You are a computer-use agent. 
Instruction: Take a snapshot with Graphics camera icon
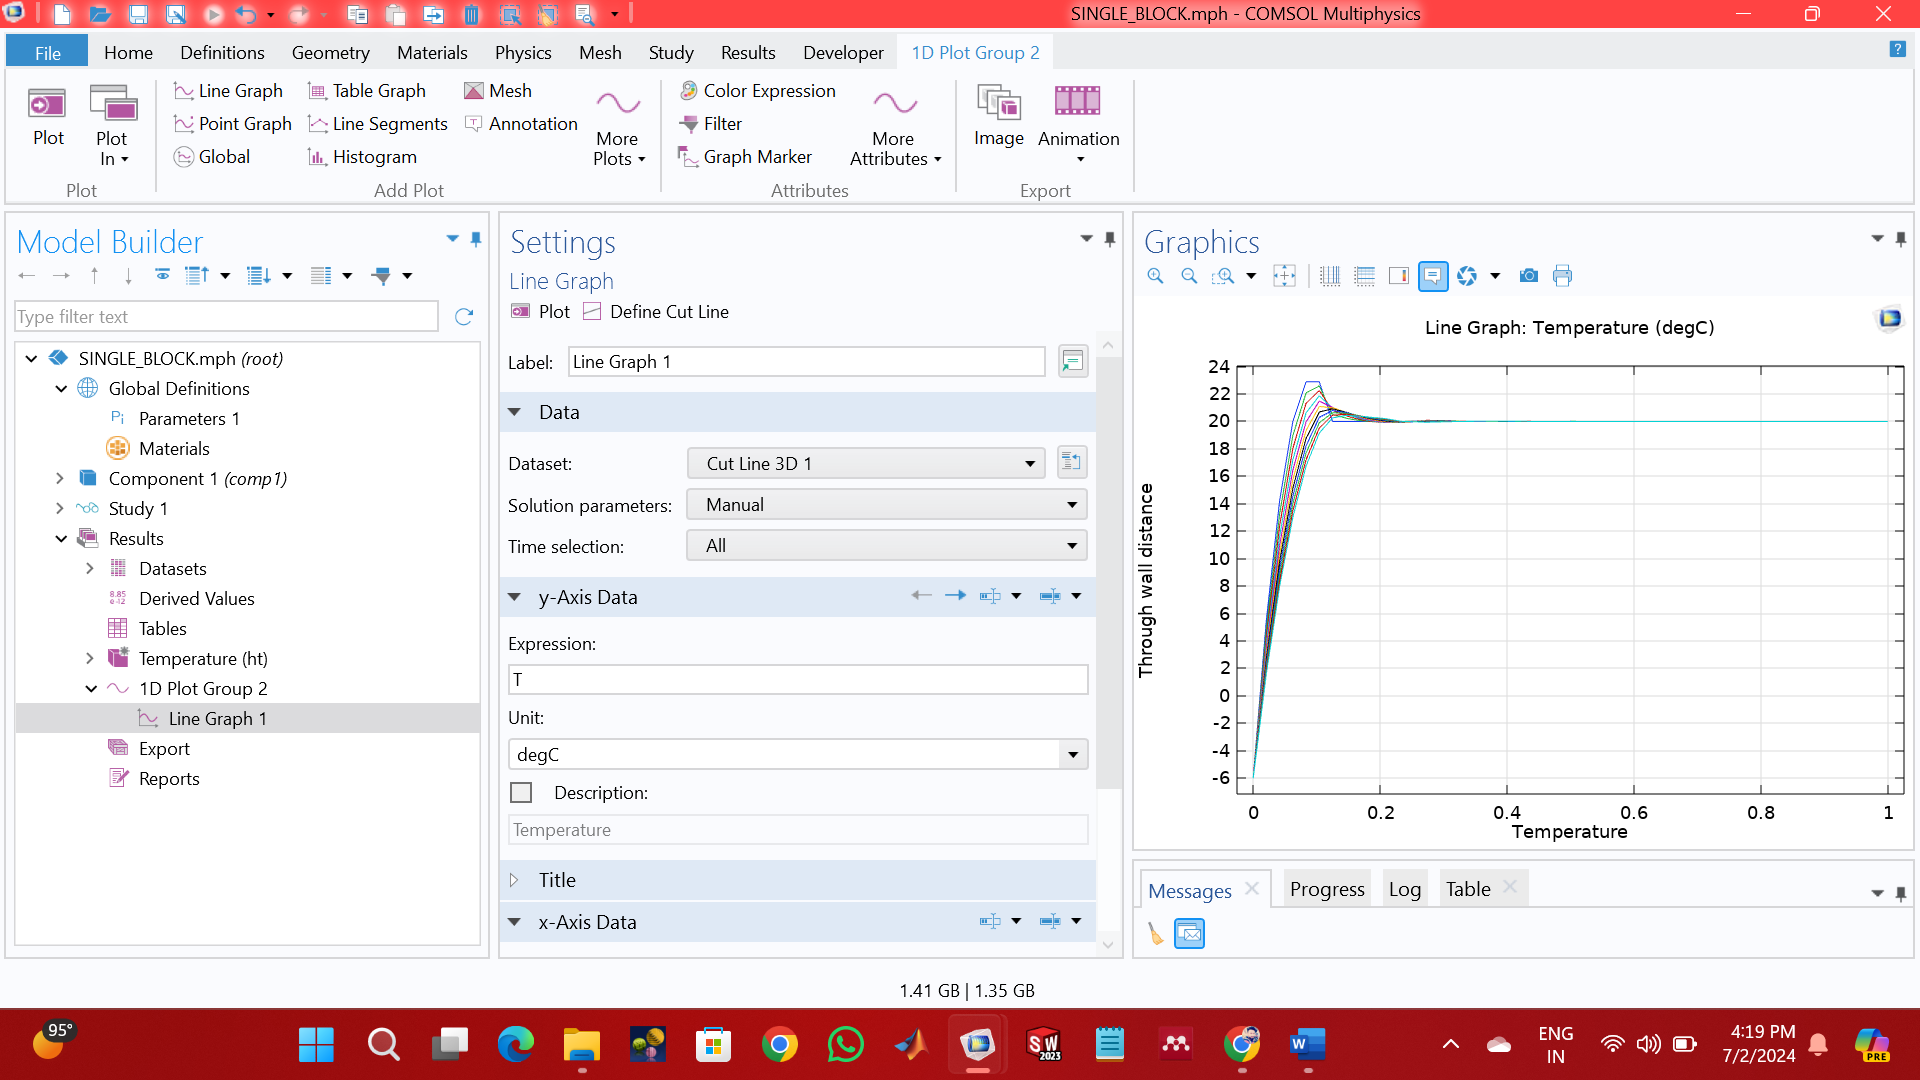(x=1528, y=276)
